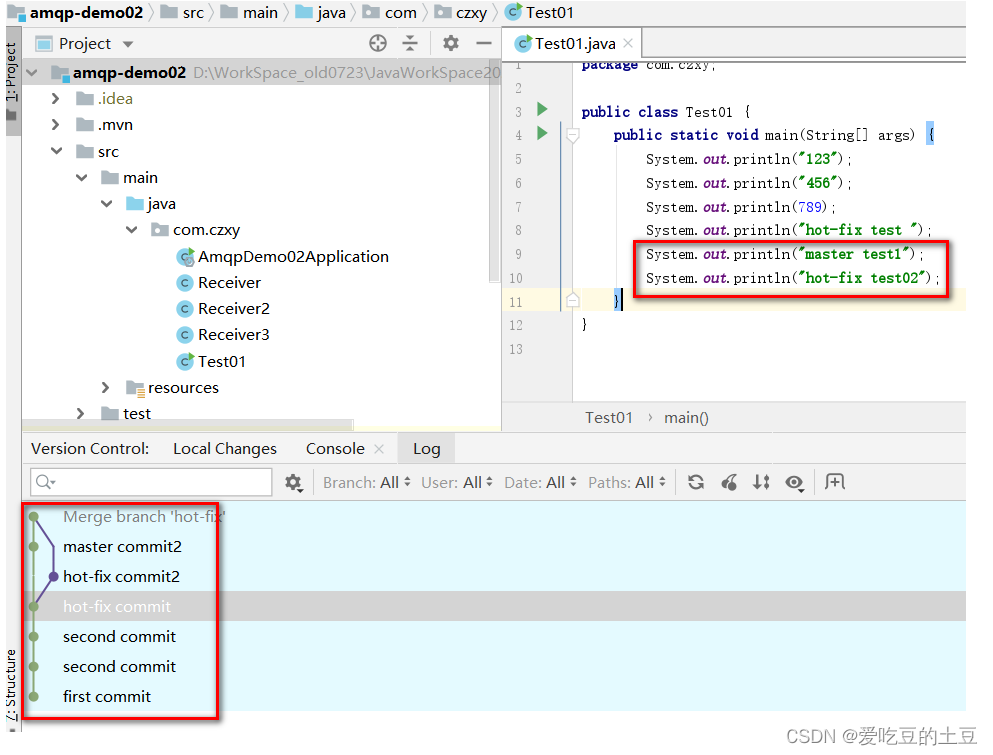The width and height of the screenshot is (993, 755).
Task: Expand the resources folder
Action: pos(105,388)
